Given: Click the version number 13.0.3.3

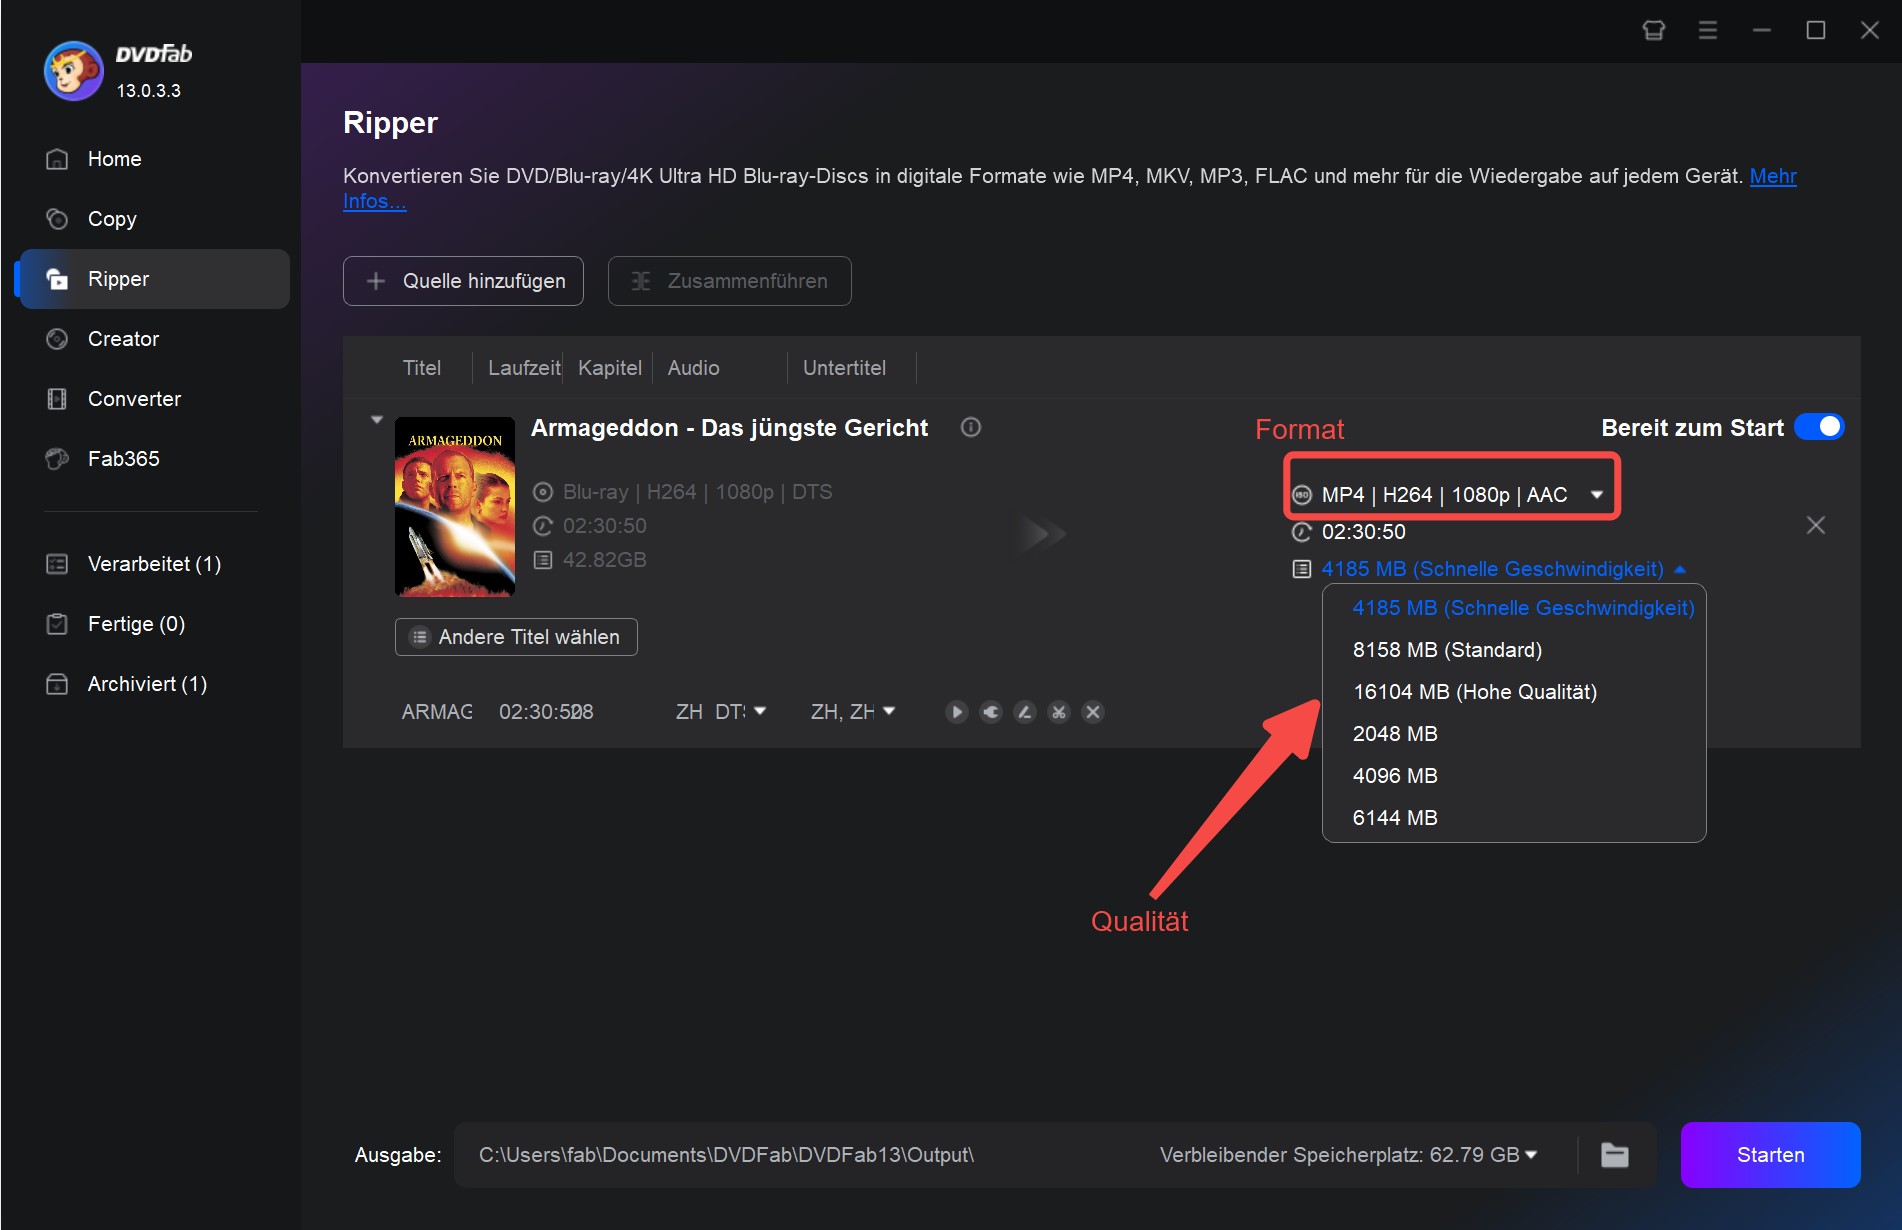Looking at the screenshot, I should (x=149, y=91).
